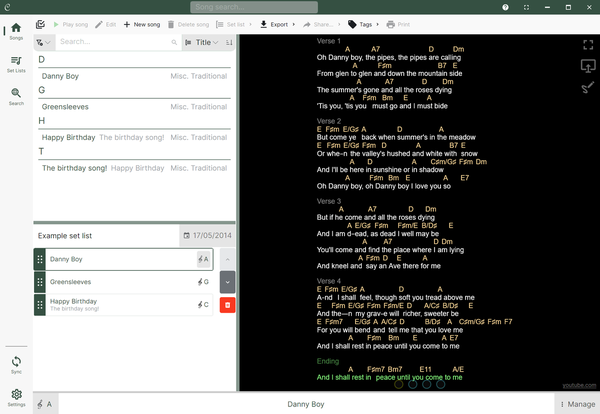Toggle the multi-select checklist icon
The width and height of the screenshot is (600, 414).
(40, 24)
